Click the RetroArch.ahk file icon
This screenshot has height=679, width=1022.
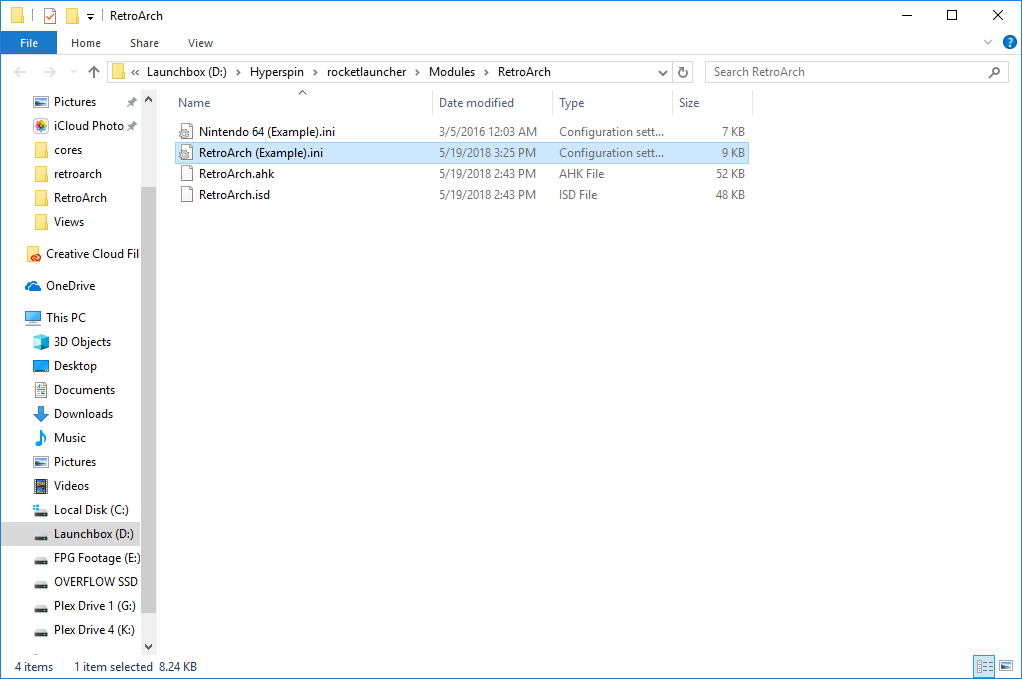[x=186, y=174]
